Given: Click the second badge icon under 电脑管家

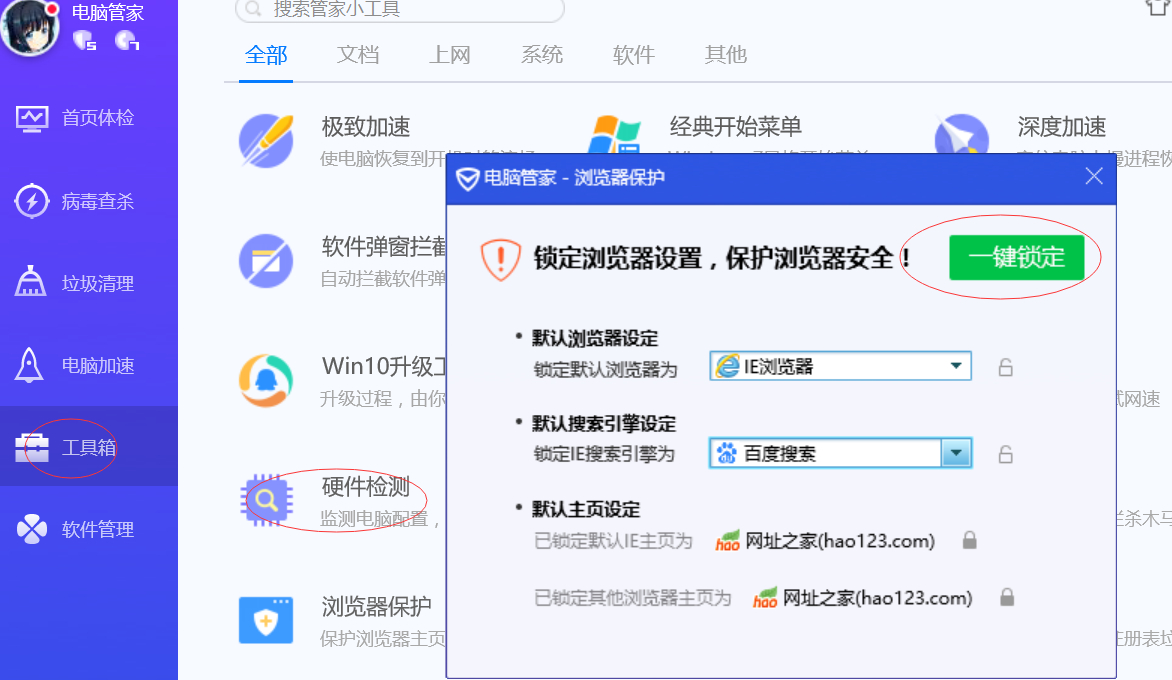Looking at the screenshot, I should (x=127, y=40).
